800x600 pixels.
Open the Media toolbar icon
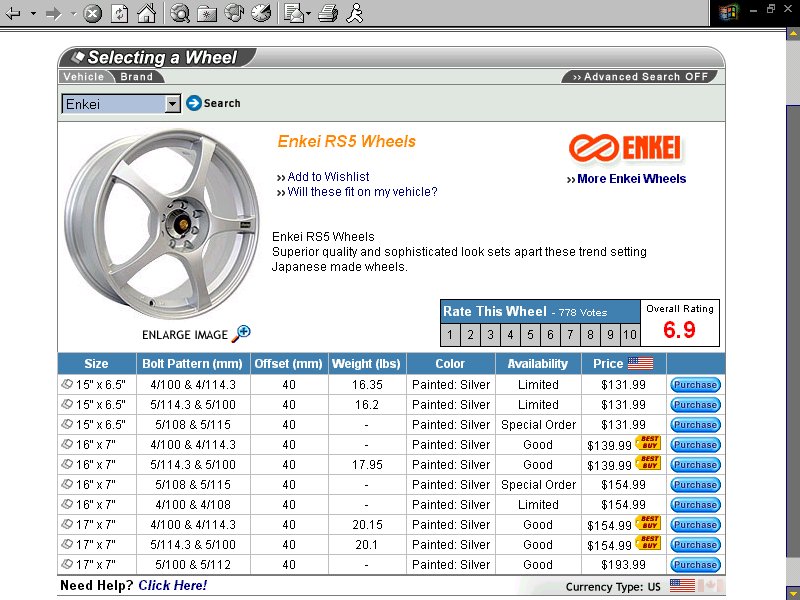234,13
